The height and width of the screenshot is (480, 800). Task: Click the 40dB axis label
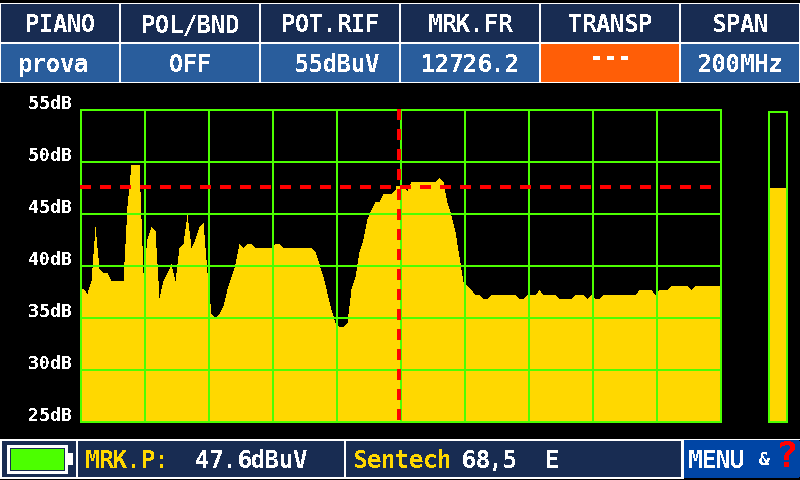click(50, 259)
